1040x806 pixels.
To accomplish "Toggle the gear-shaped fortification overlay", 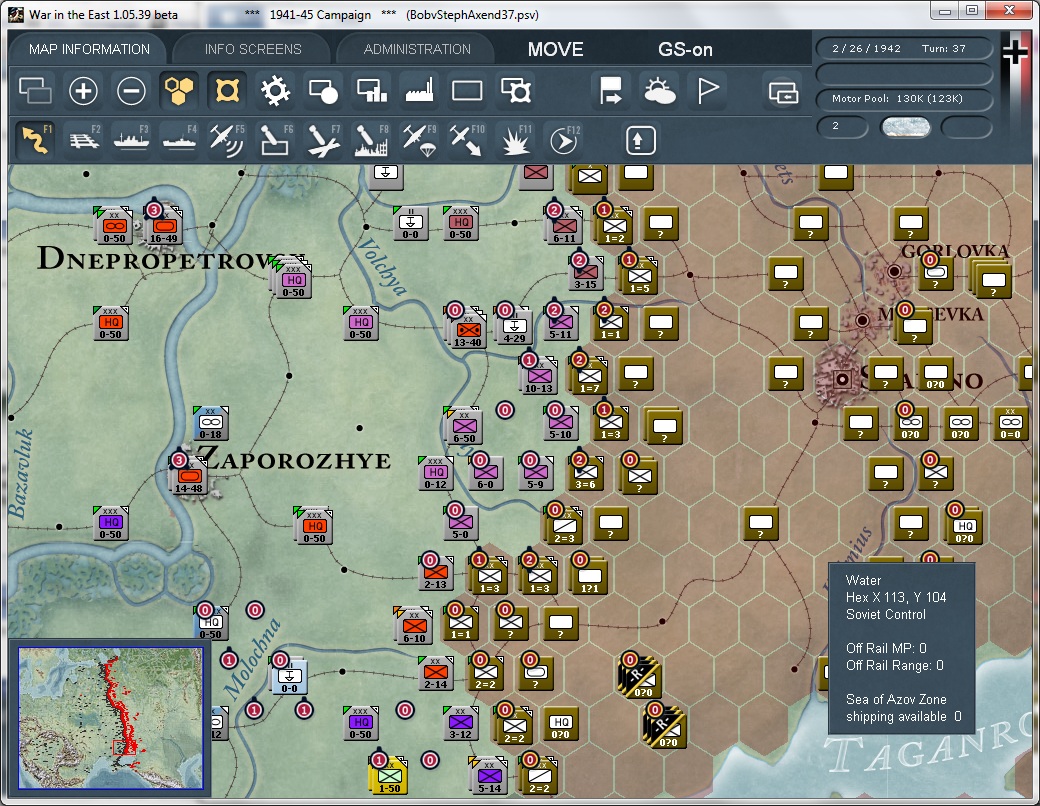I will pos(275,91).
